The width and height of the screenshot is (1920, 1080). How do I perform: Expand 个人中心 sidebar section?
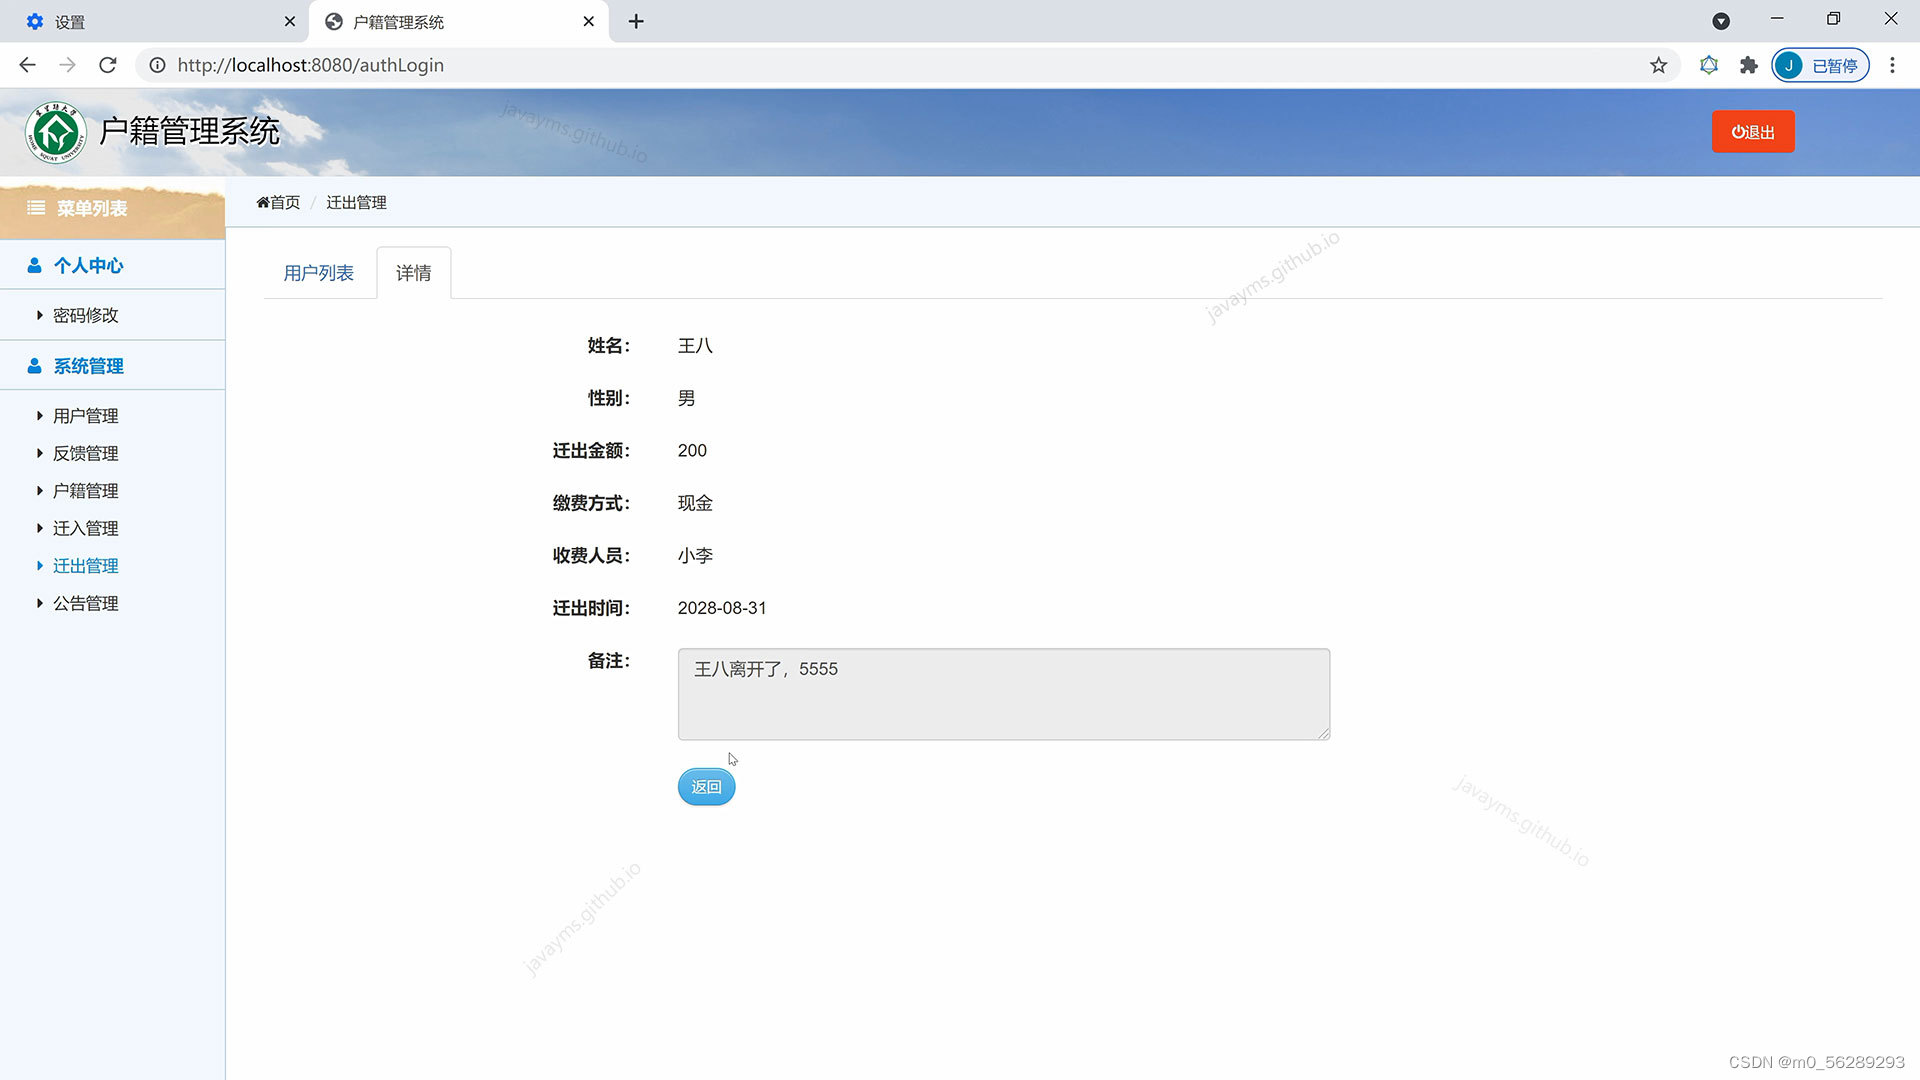(88, 265)
